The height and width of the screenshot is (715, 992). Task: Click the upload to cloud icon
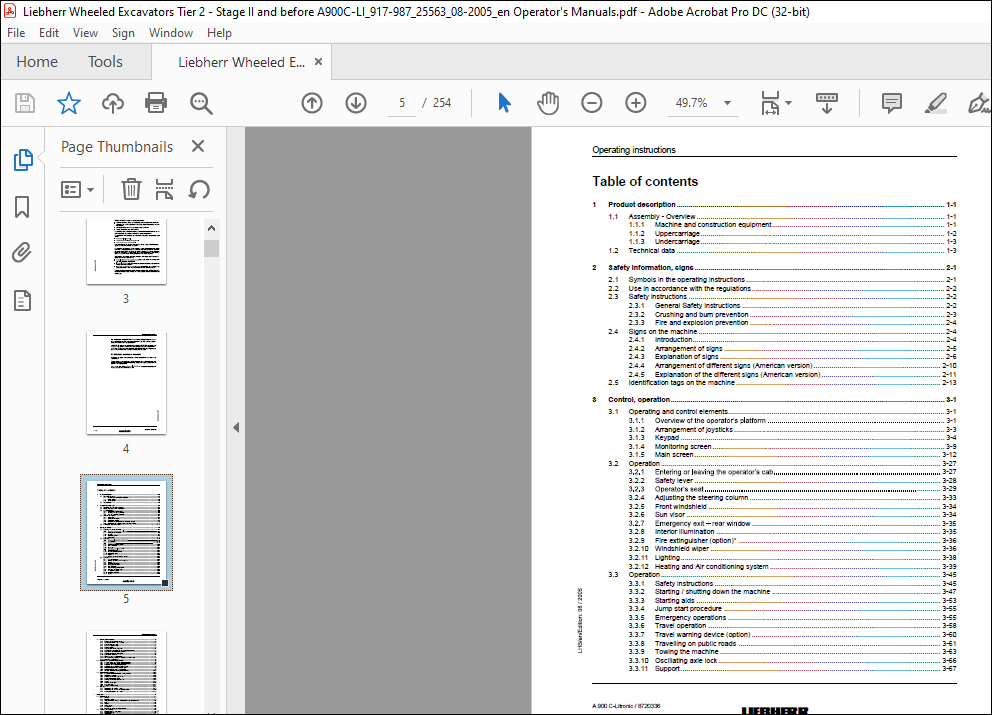113,103
